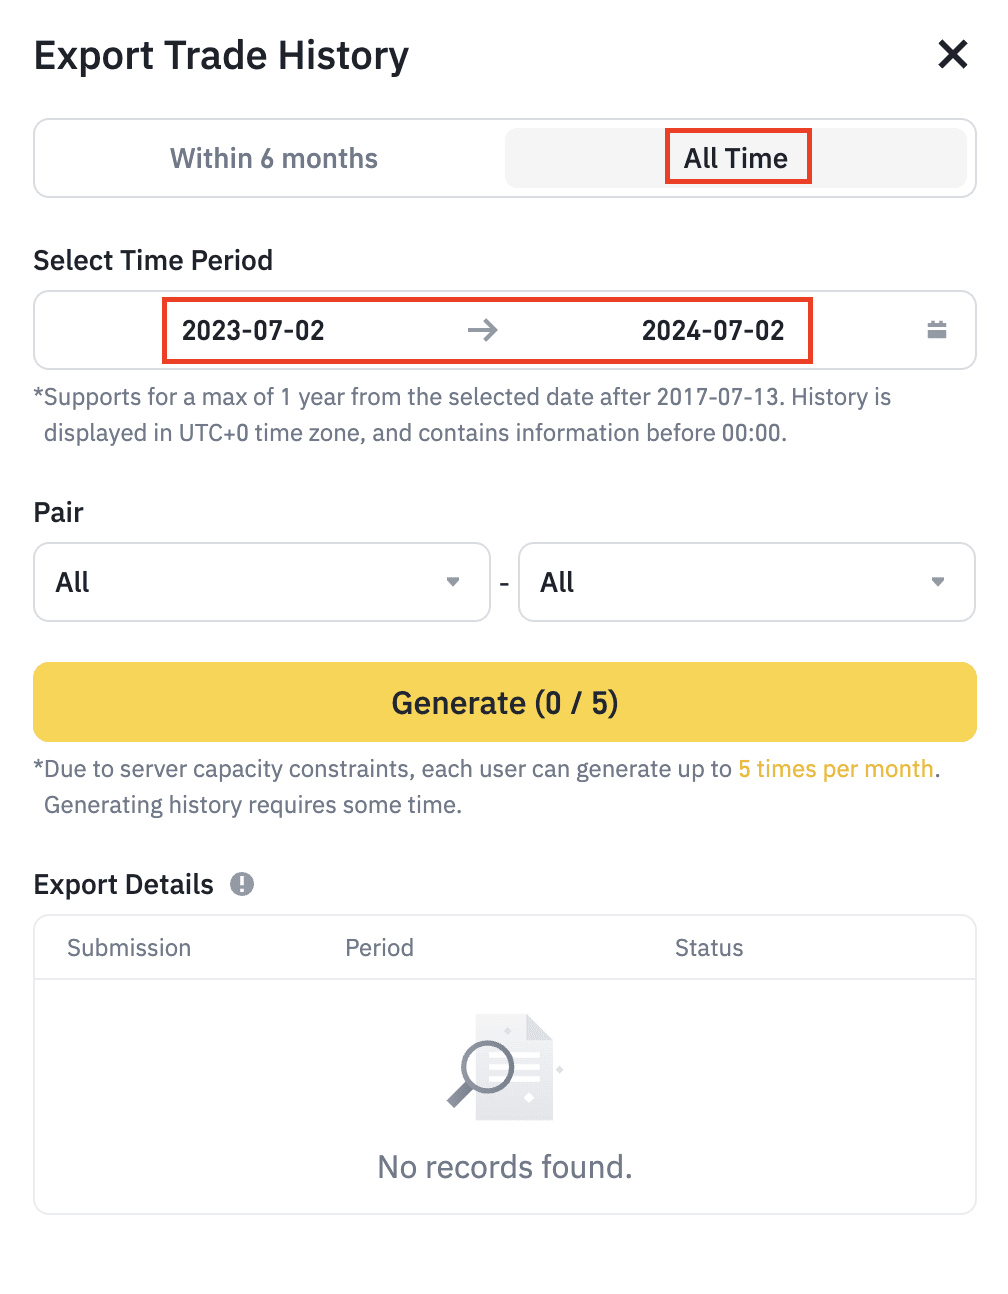Open the 5 times per month link
This screenshot has height=1294, width=1008.
836,769
